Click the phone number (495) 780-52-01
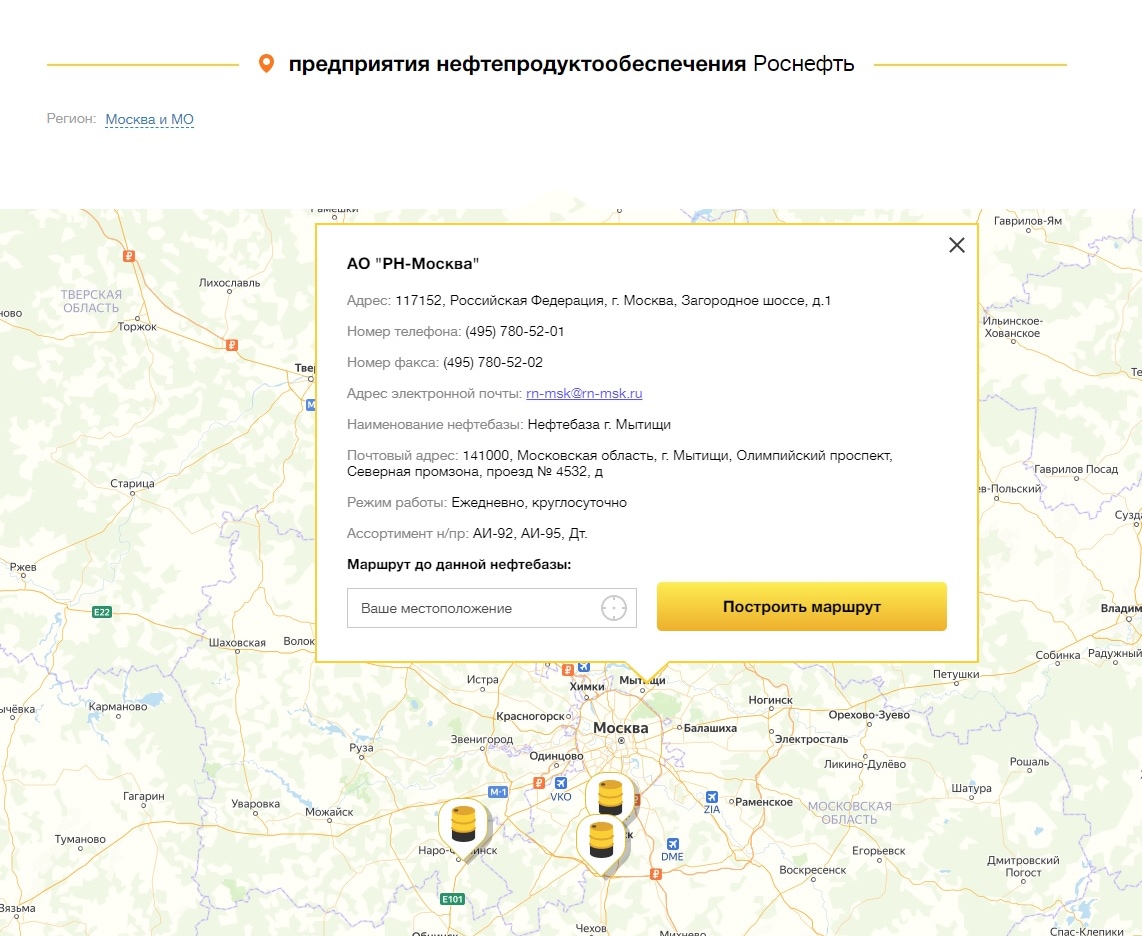The height and width of the screenshot is (936, 1142). click(x=515, y=331)
